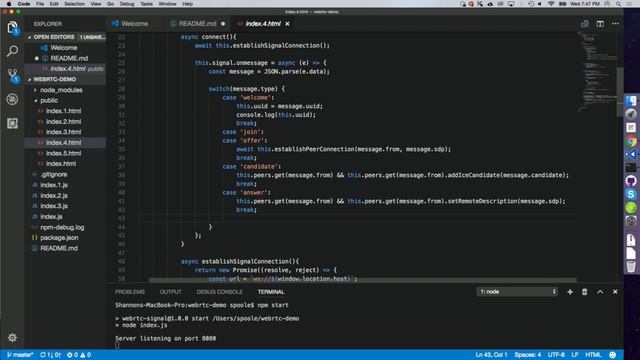The width and height of the screenshot is (640, 360).
Task: Split the editor with the split icon
Action: (600, 24)
